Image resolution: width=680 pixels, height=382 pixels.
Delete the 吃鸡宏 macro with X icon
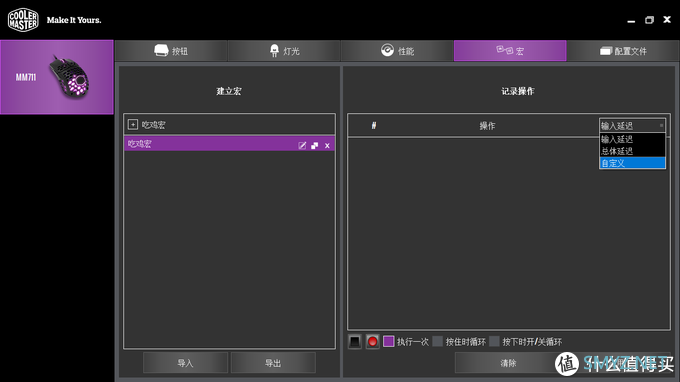point(327,146)
